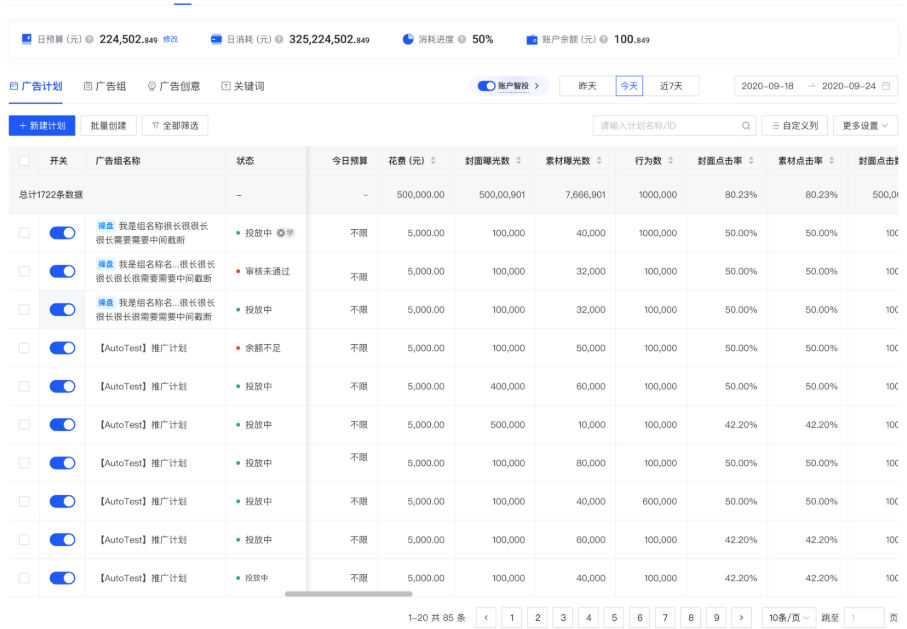Select checkbox of row with 500,000 封面曝光数
907x629 pixels.
coord(24,424)
